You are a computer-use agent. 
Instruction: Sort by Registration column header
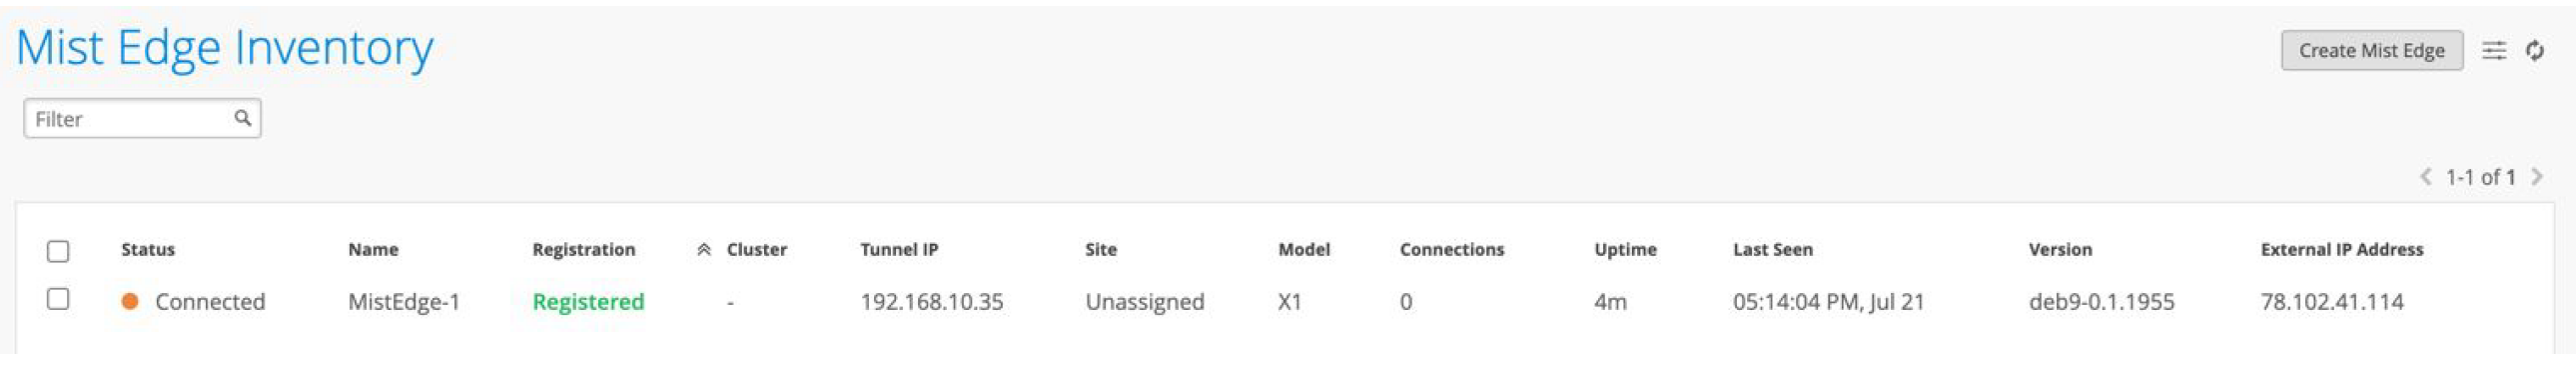(x=584, y=249)
